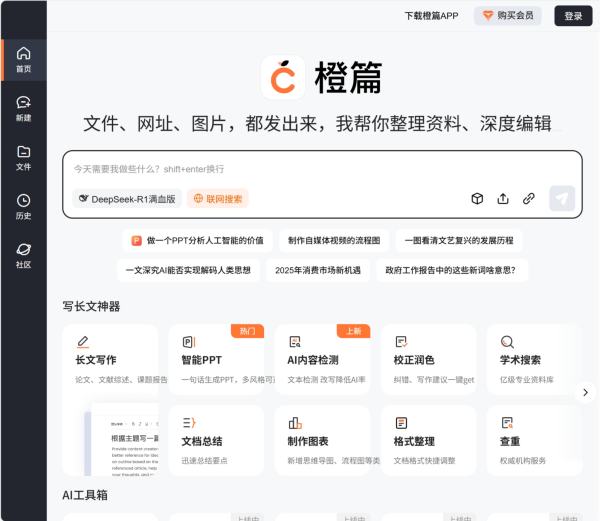Toggle the 联网搜索 web search option
This screenshot has width=600, height=521.
(218, 199)
